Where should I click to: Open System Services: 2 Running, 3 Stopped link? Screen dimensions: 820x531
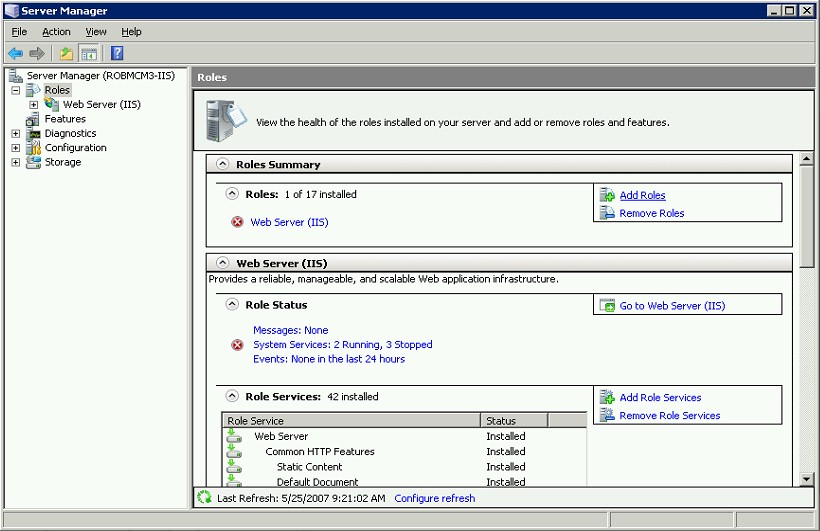[343, 345]
